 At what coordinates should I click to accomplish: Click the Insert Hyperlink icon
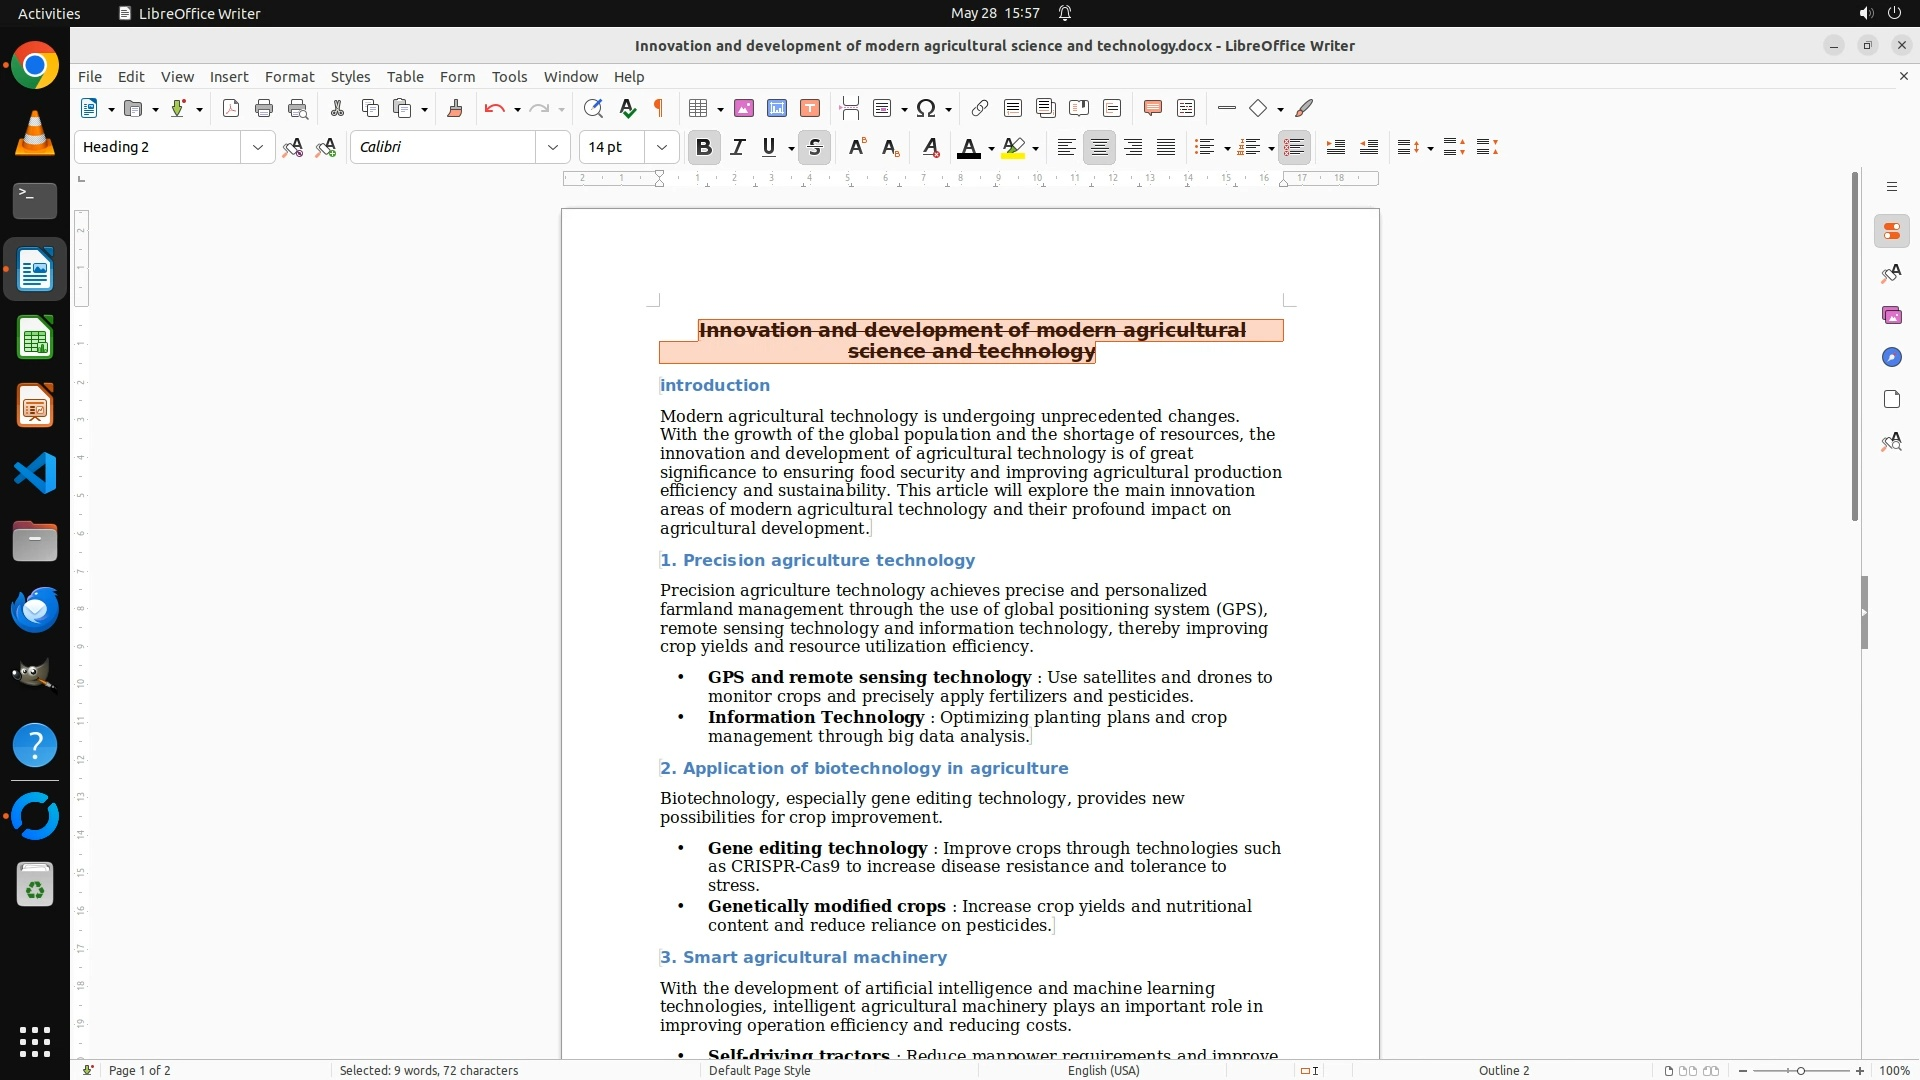[x=980, y=109]
